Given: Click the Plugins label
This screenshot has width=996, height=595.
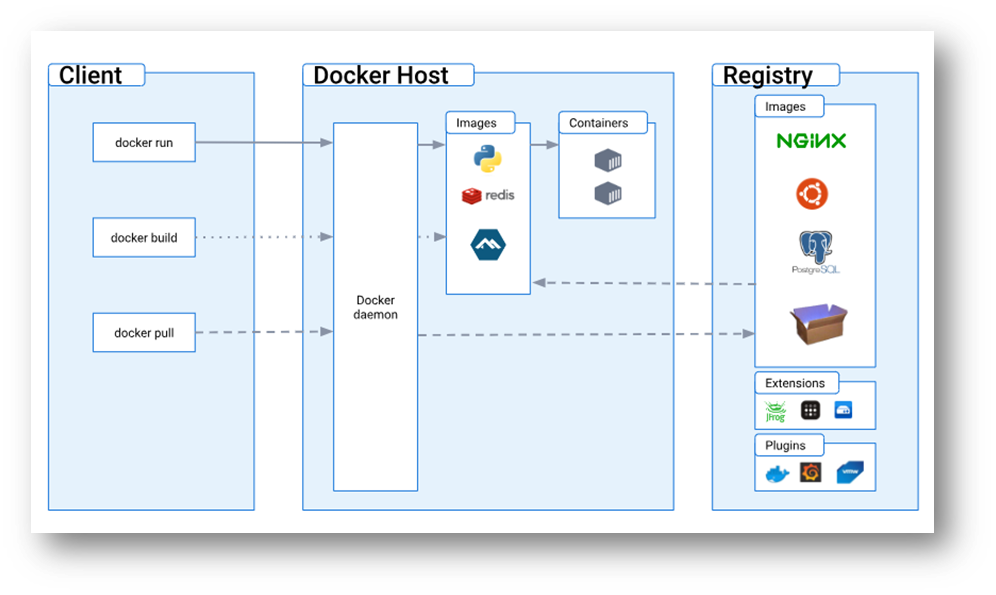Looking at the screenshot, I should pos(785,445).
